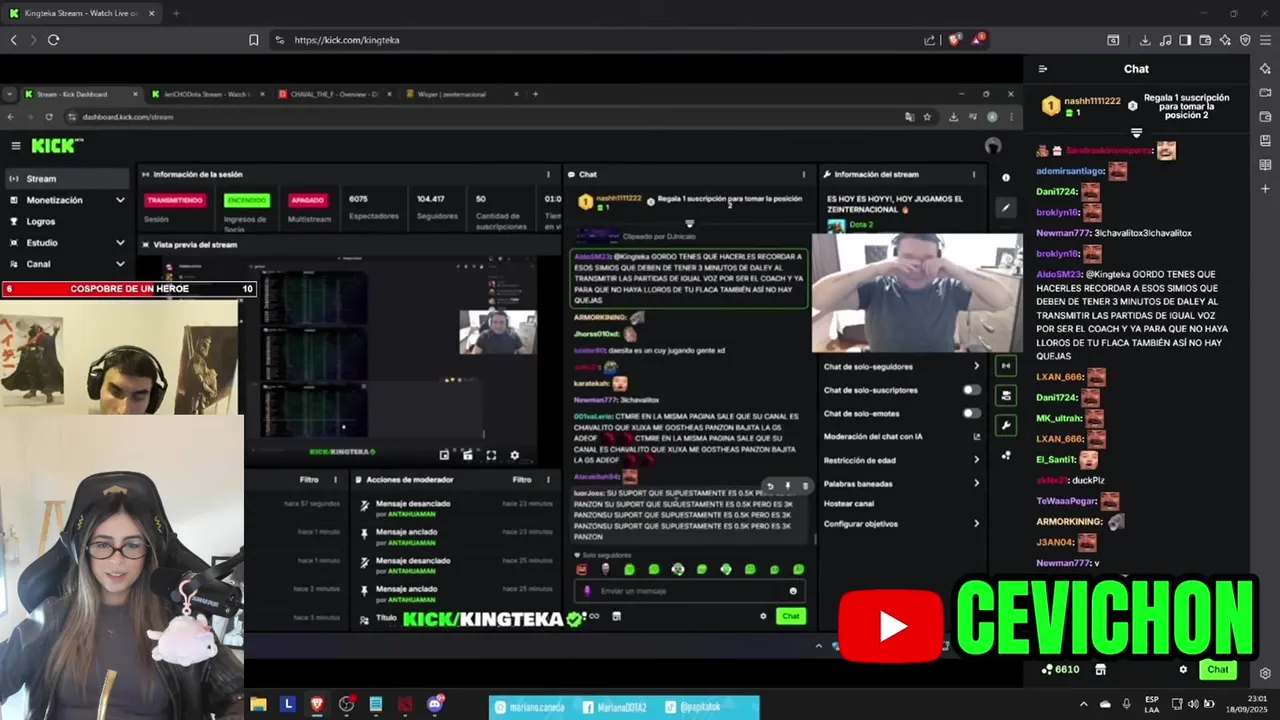
Task: Open Moderación del chat con IA
Action: pos(902,436)
